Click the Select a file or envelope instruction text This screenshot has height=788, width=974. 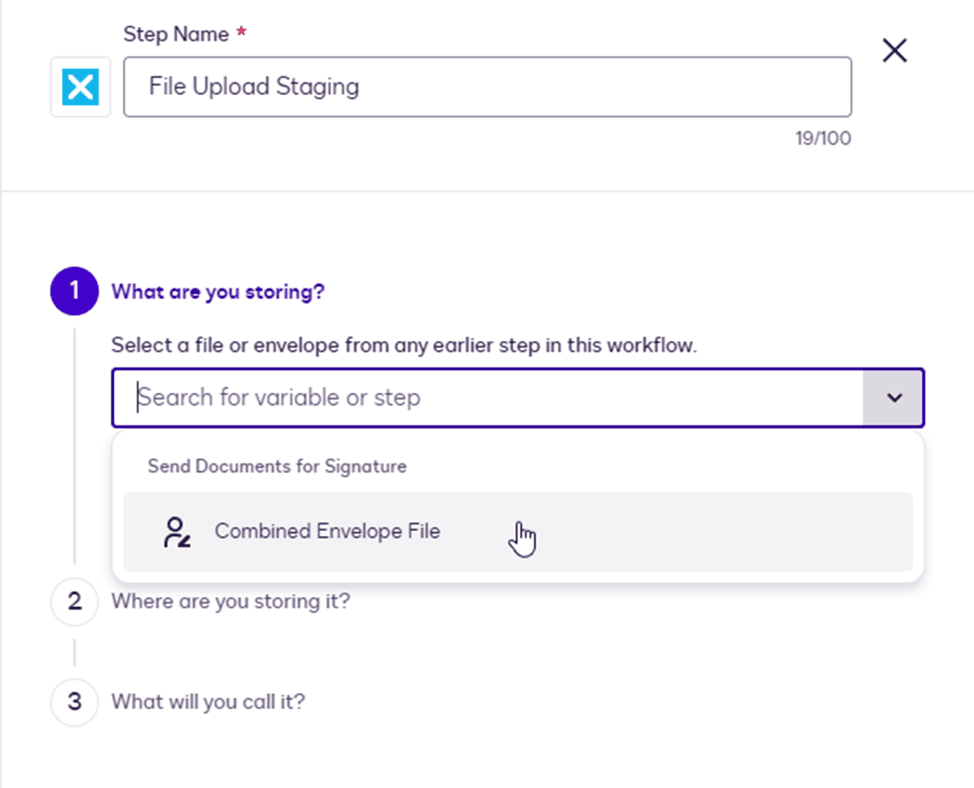click(404, 346)
